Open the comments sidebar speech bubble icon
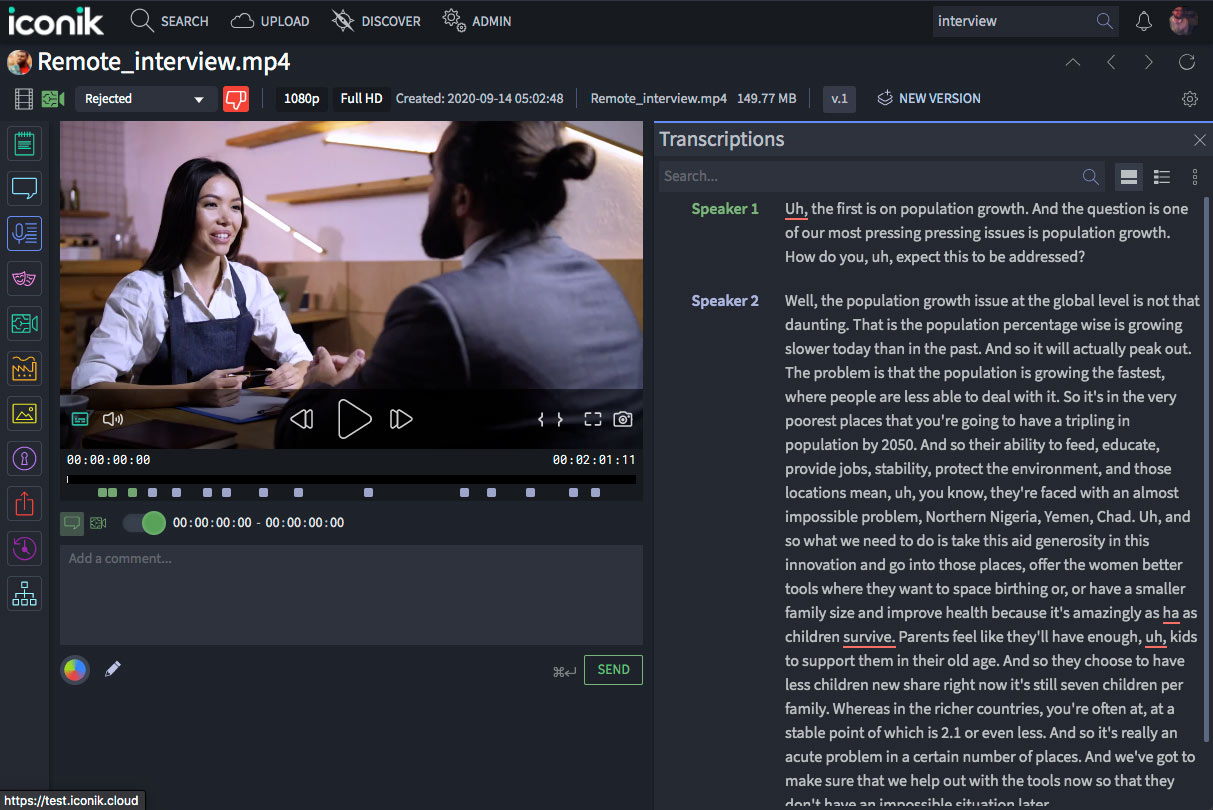 point(24,188)
